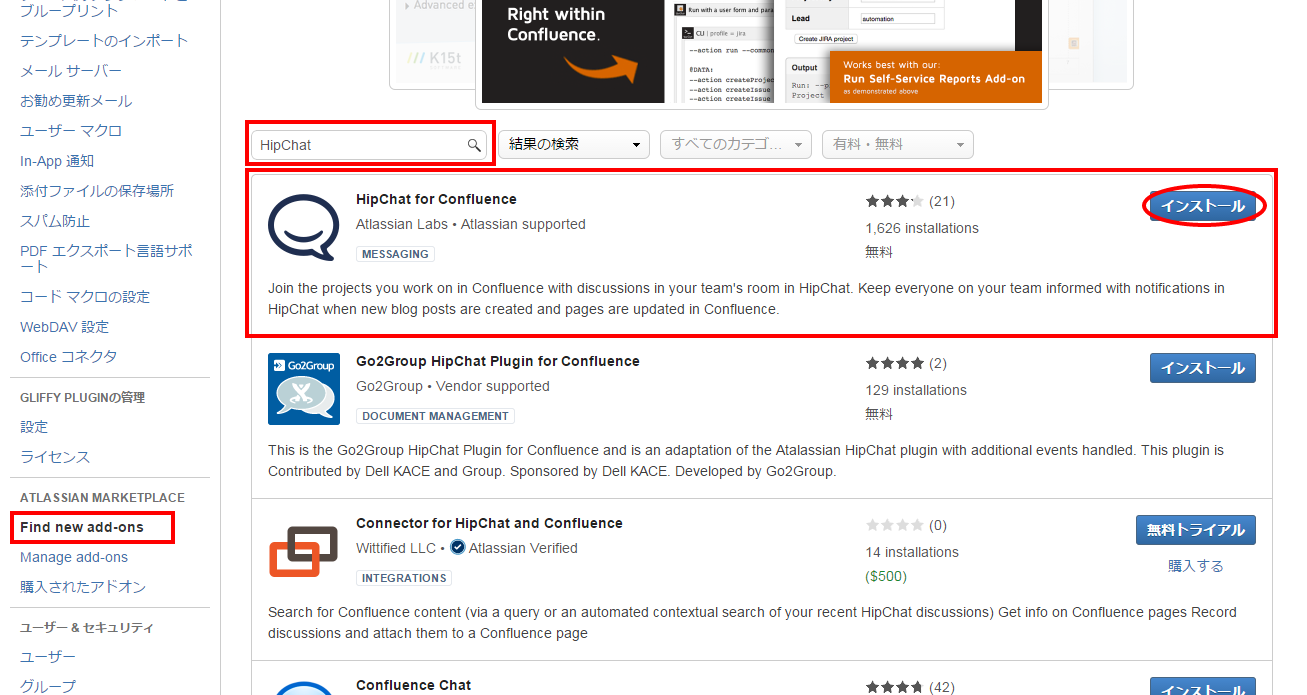Open Connector for HipChat overlapping squares logo
This screenshot has height=695, width=1307.
coord(304,551)
